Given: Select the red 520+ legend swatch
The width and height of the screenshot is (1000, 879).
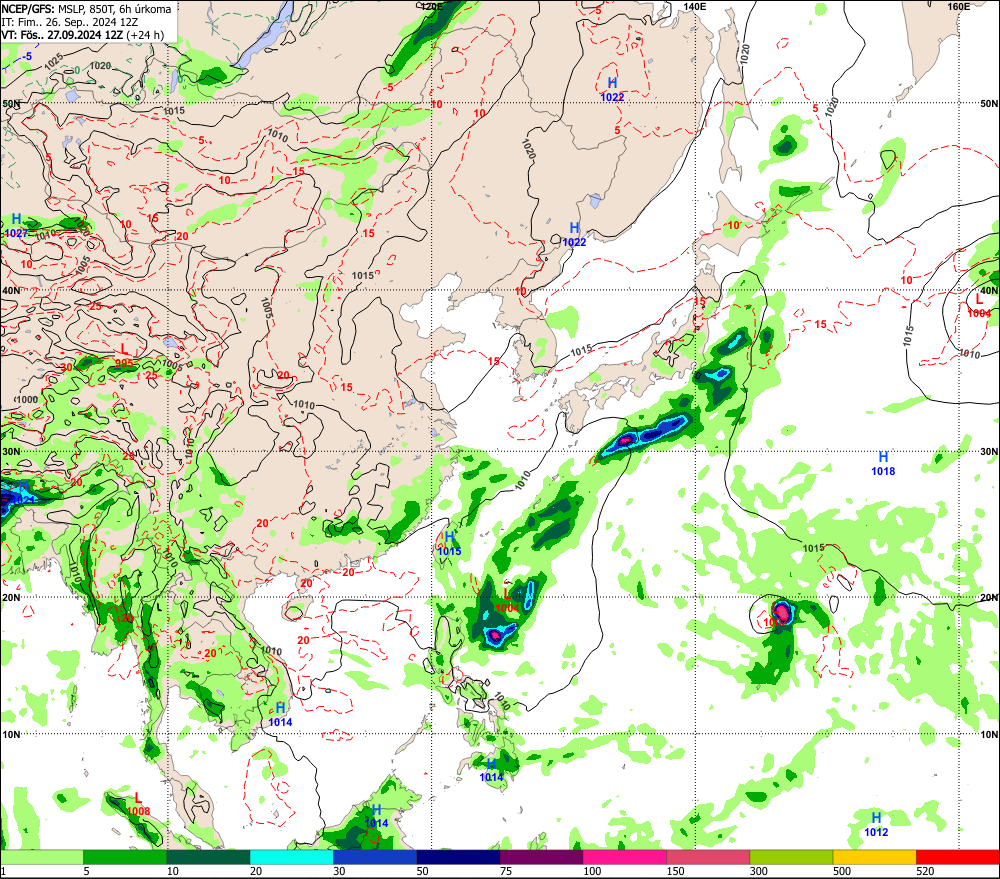Looking at the screenshot, I should point(958,857).
